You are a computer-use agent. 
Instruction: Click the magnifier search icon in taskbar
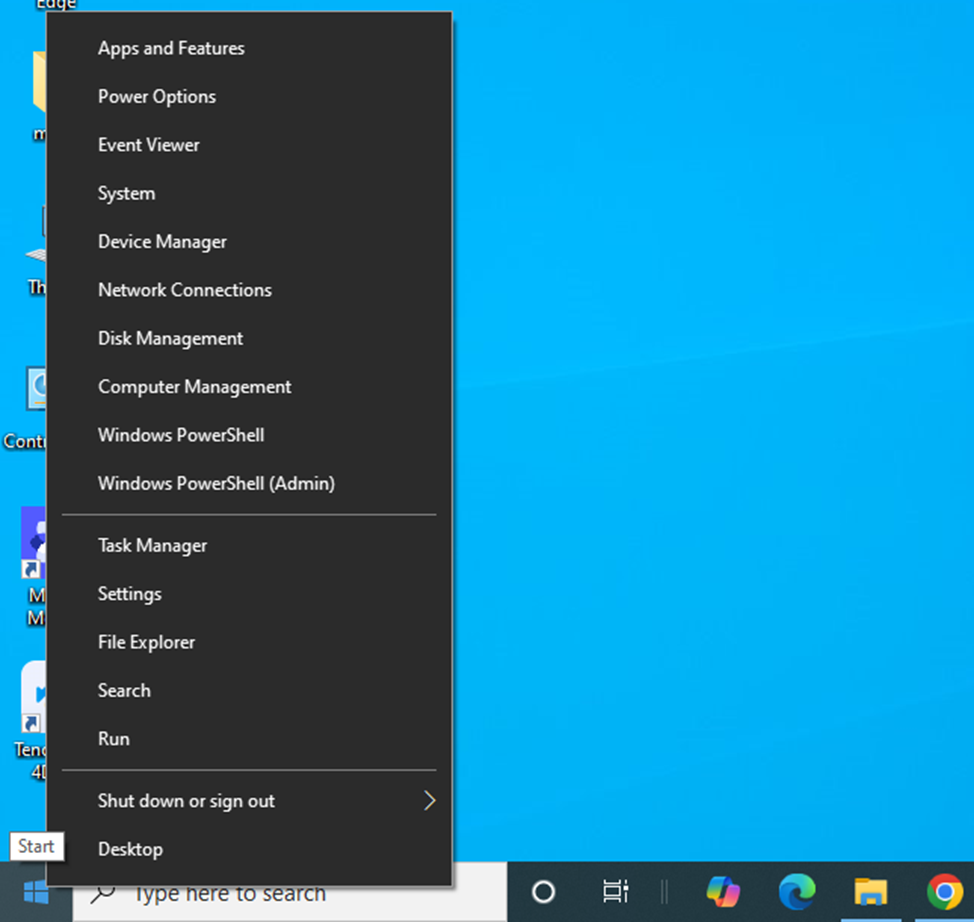coord(103,893)
